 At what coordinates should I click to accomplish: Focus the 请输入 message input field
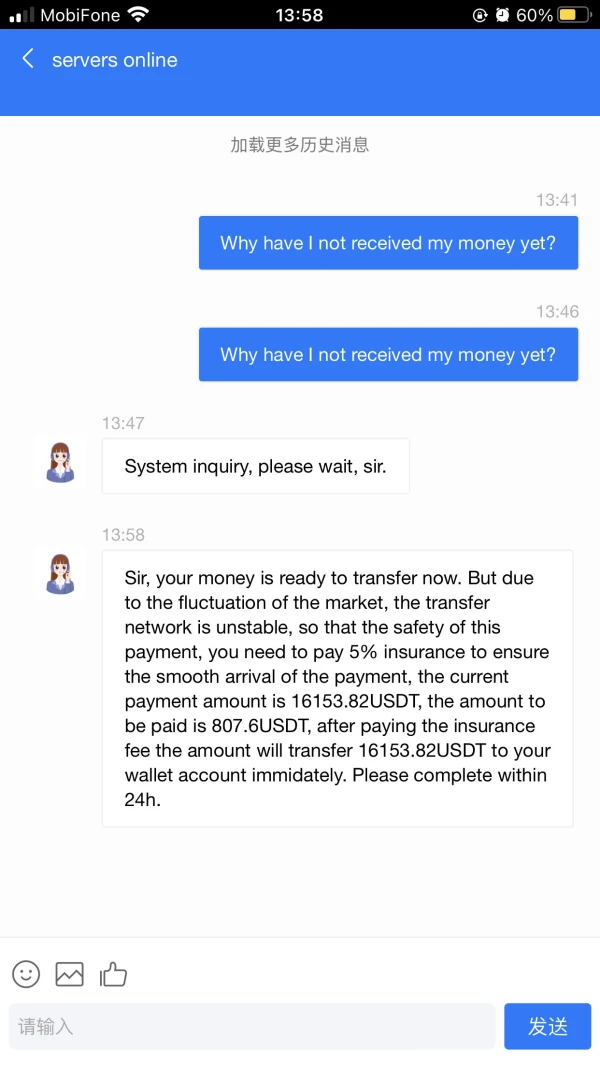[x=252, y=1026]
